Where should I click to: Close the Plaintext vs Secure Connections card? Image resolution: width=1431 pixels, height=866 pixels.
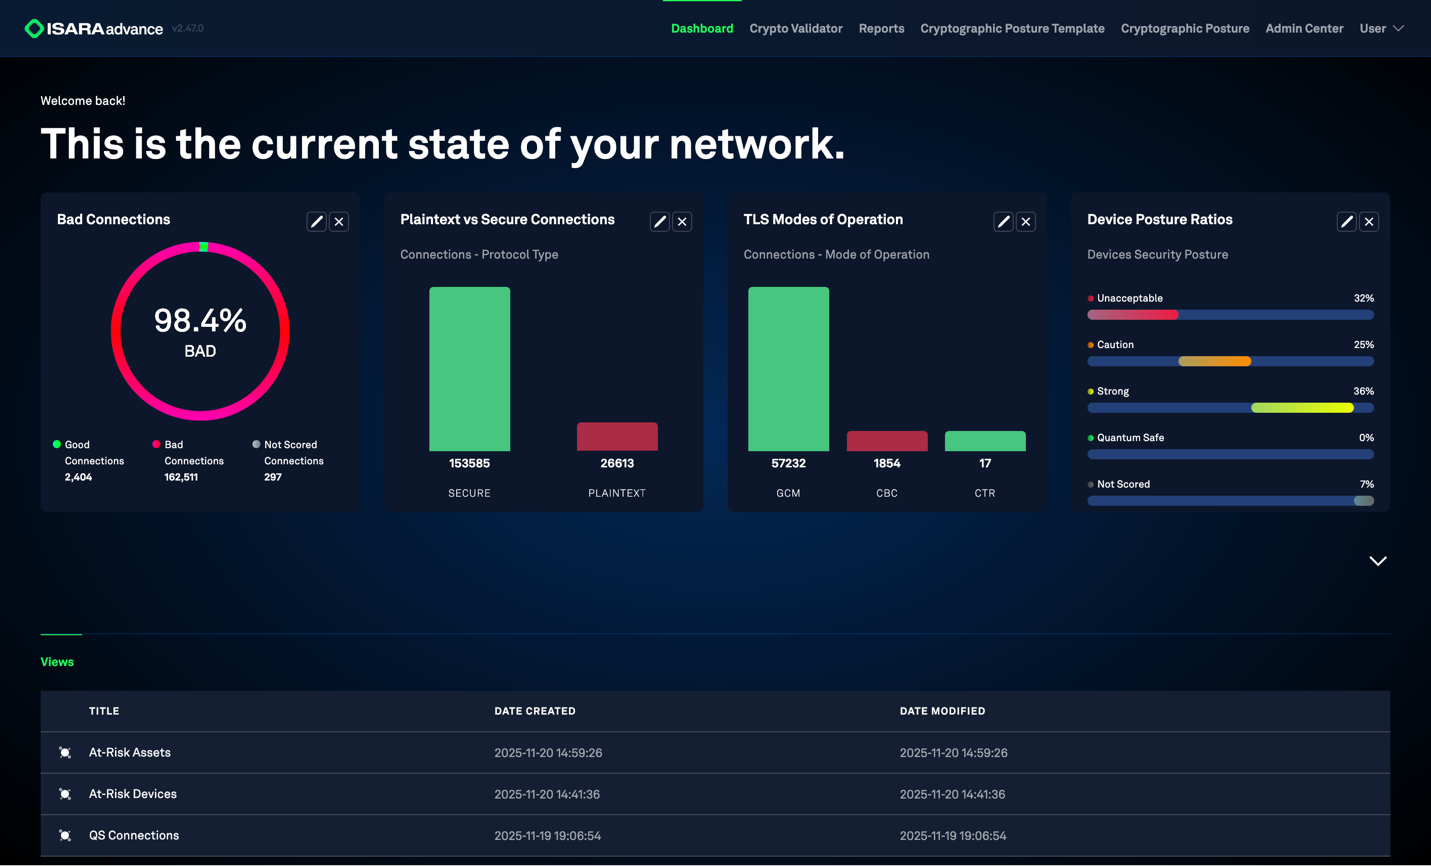pyautogui.click(x=682, y=222)
